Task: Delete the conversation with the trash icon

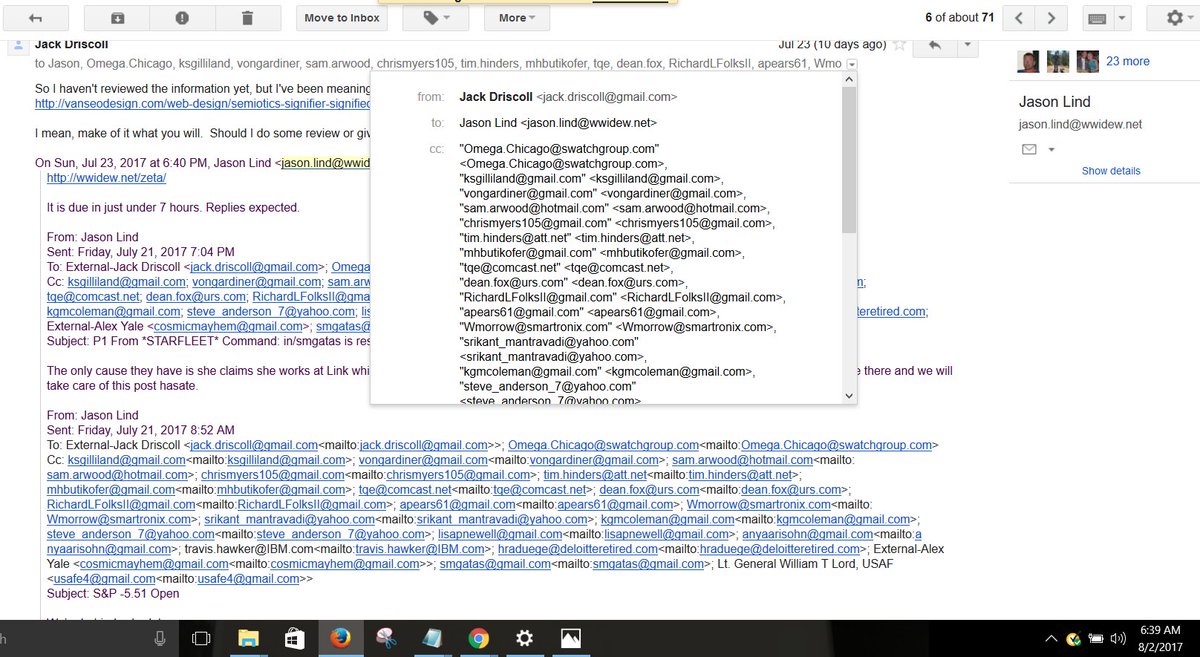Action: click(247, 18)
